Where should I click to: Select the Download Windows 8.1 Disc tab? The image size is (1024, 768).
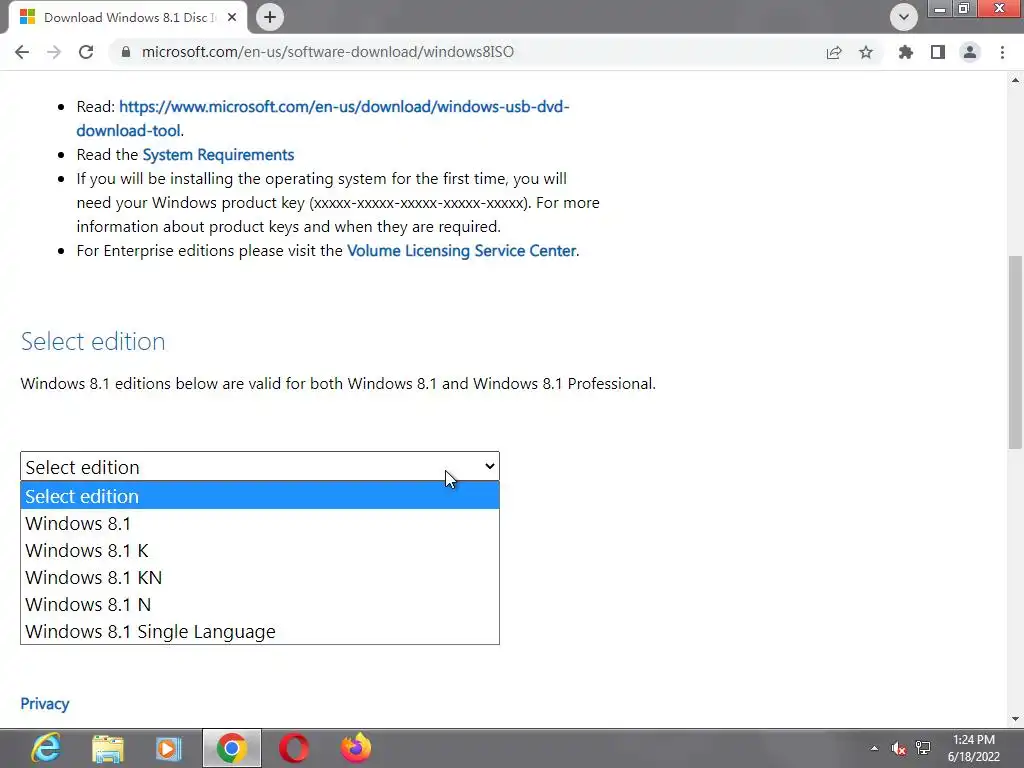point(129,18)
